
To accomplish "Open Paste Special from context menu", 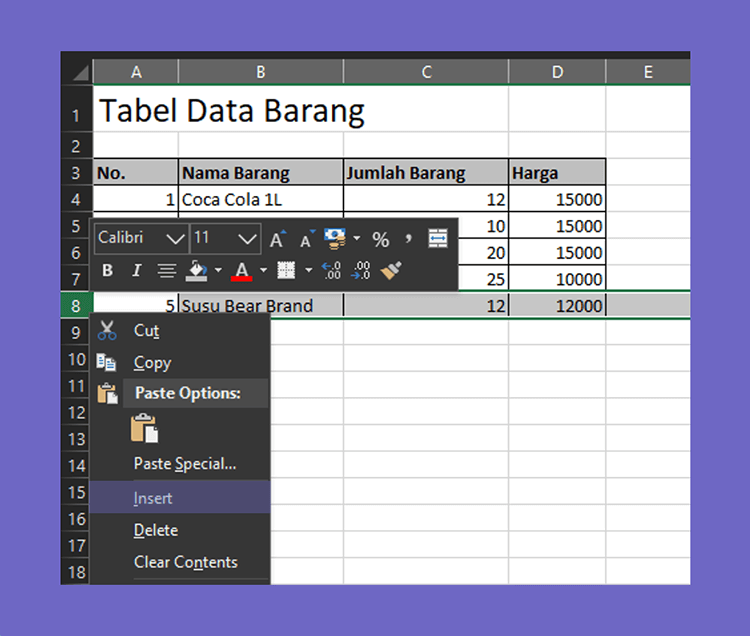I will click(180, 463).
